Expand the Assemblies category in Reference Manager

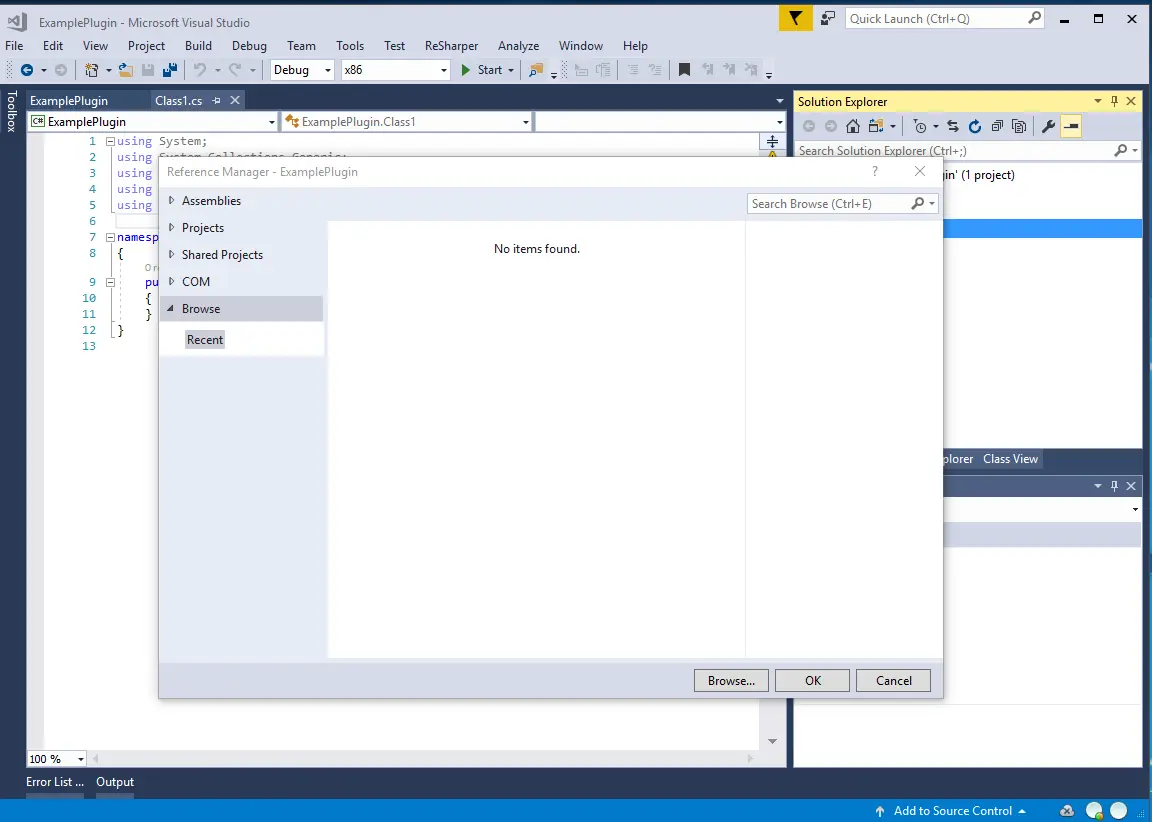[x=171, y=201]
